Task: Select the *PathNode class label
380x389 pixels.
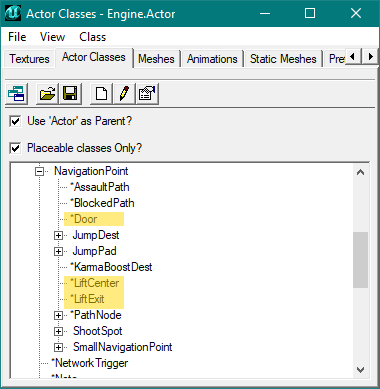Action: [x=95, y=315]
